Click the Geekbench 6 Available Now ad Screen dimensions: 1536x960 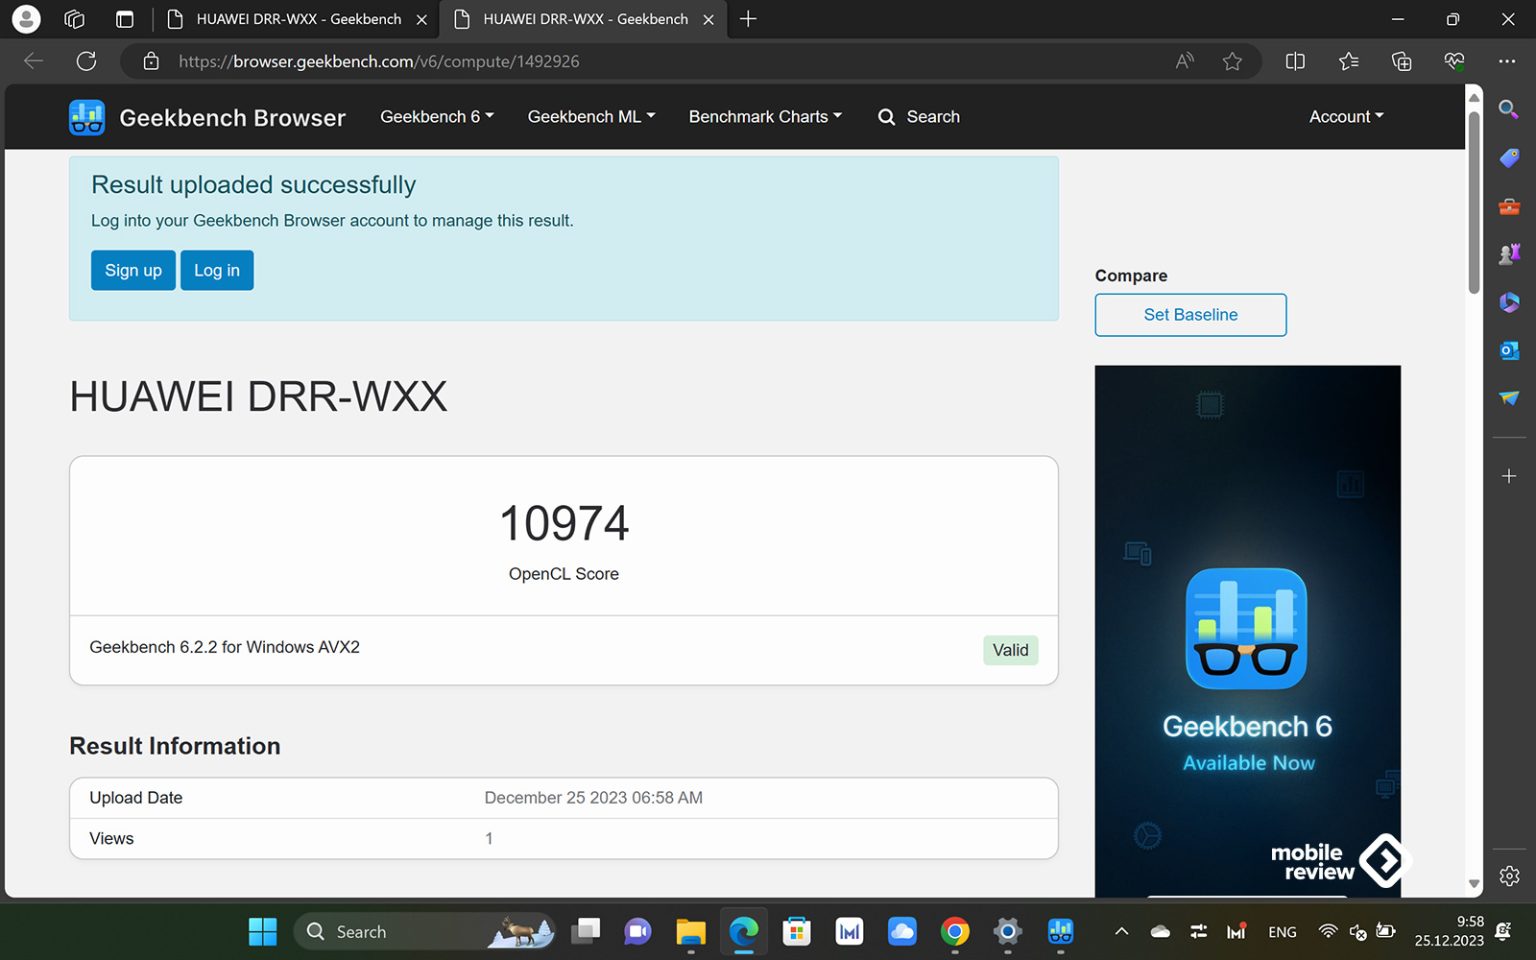click(1247, 631)
